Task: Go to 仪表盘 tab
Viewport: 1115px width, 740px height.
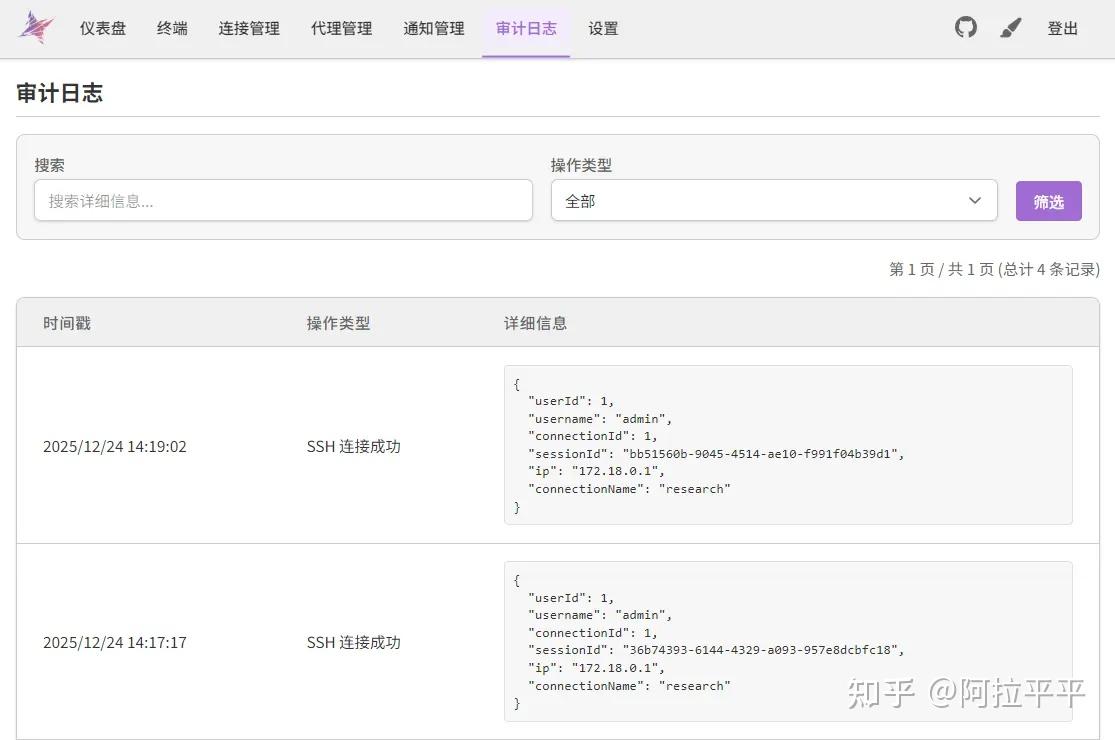Action: (102, 28)
